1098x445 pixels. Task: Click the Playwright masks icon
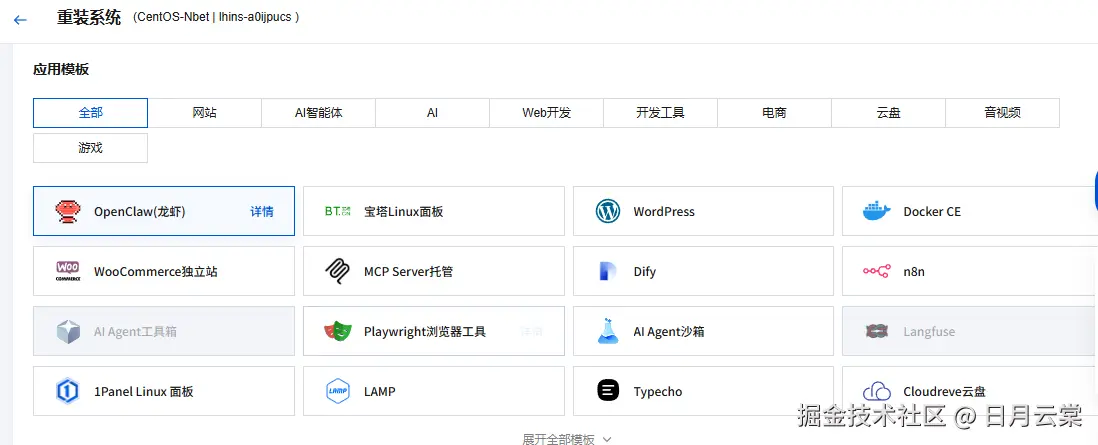tap(338, 331)
